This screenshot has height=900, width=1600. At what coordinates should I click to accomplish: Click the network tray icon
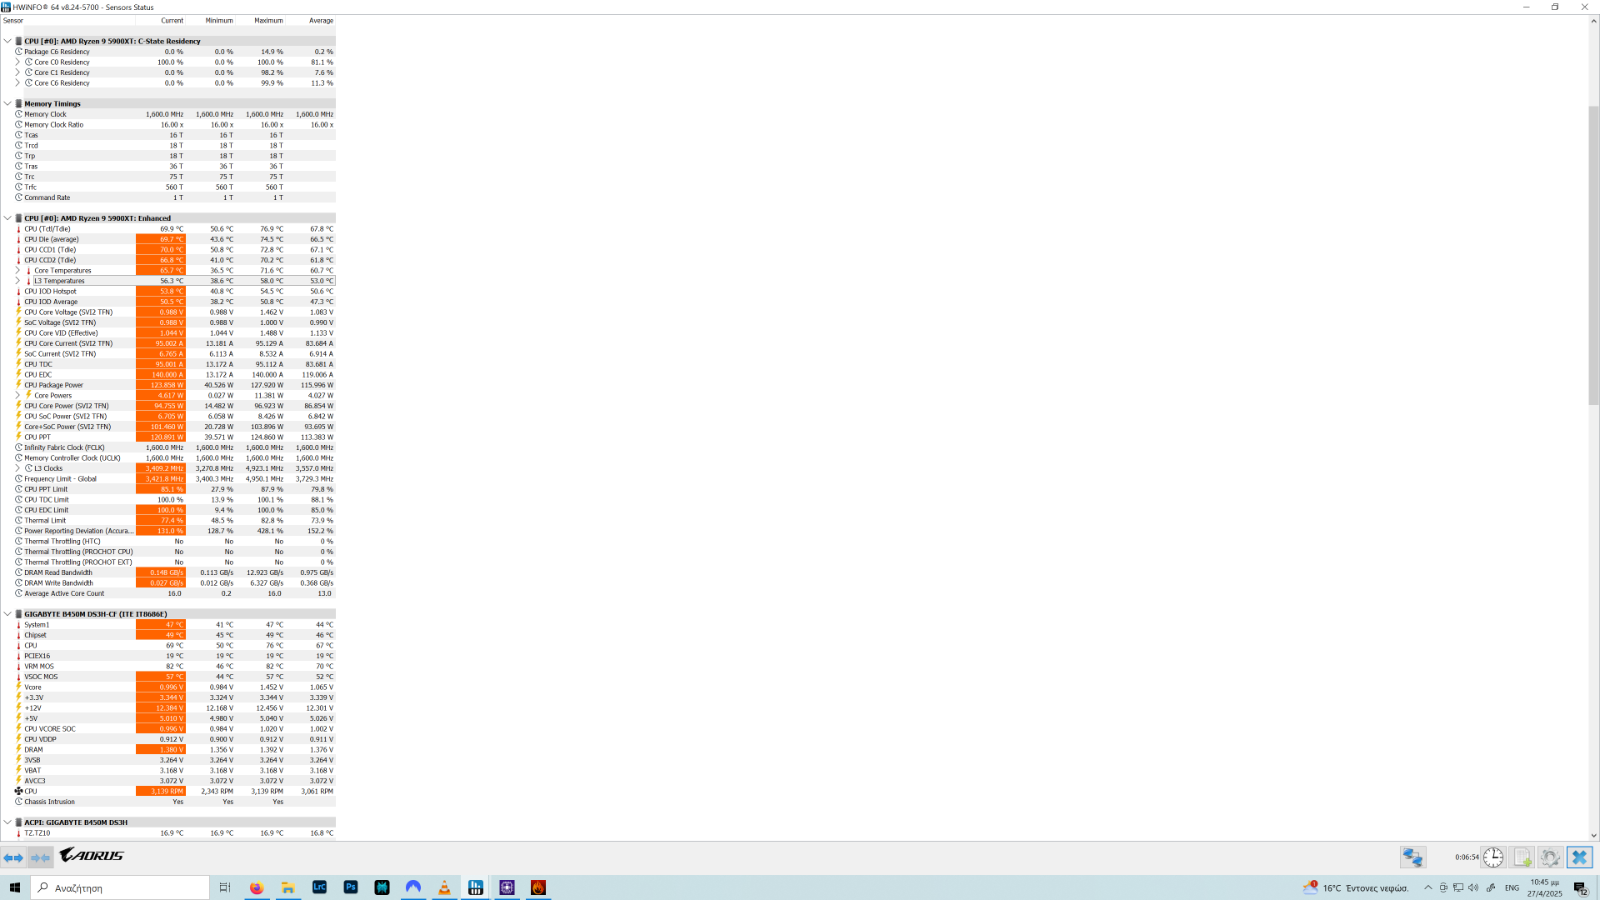point(1458,887)
